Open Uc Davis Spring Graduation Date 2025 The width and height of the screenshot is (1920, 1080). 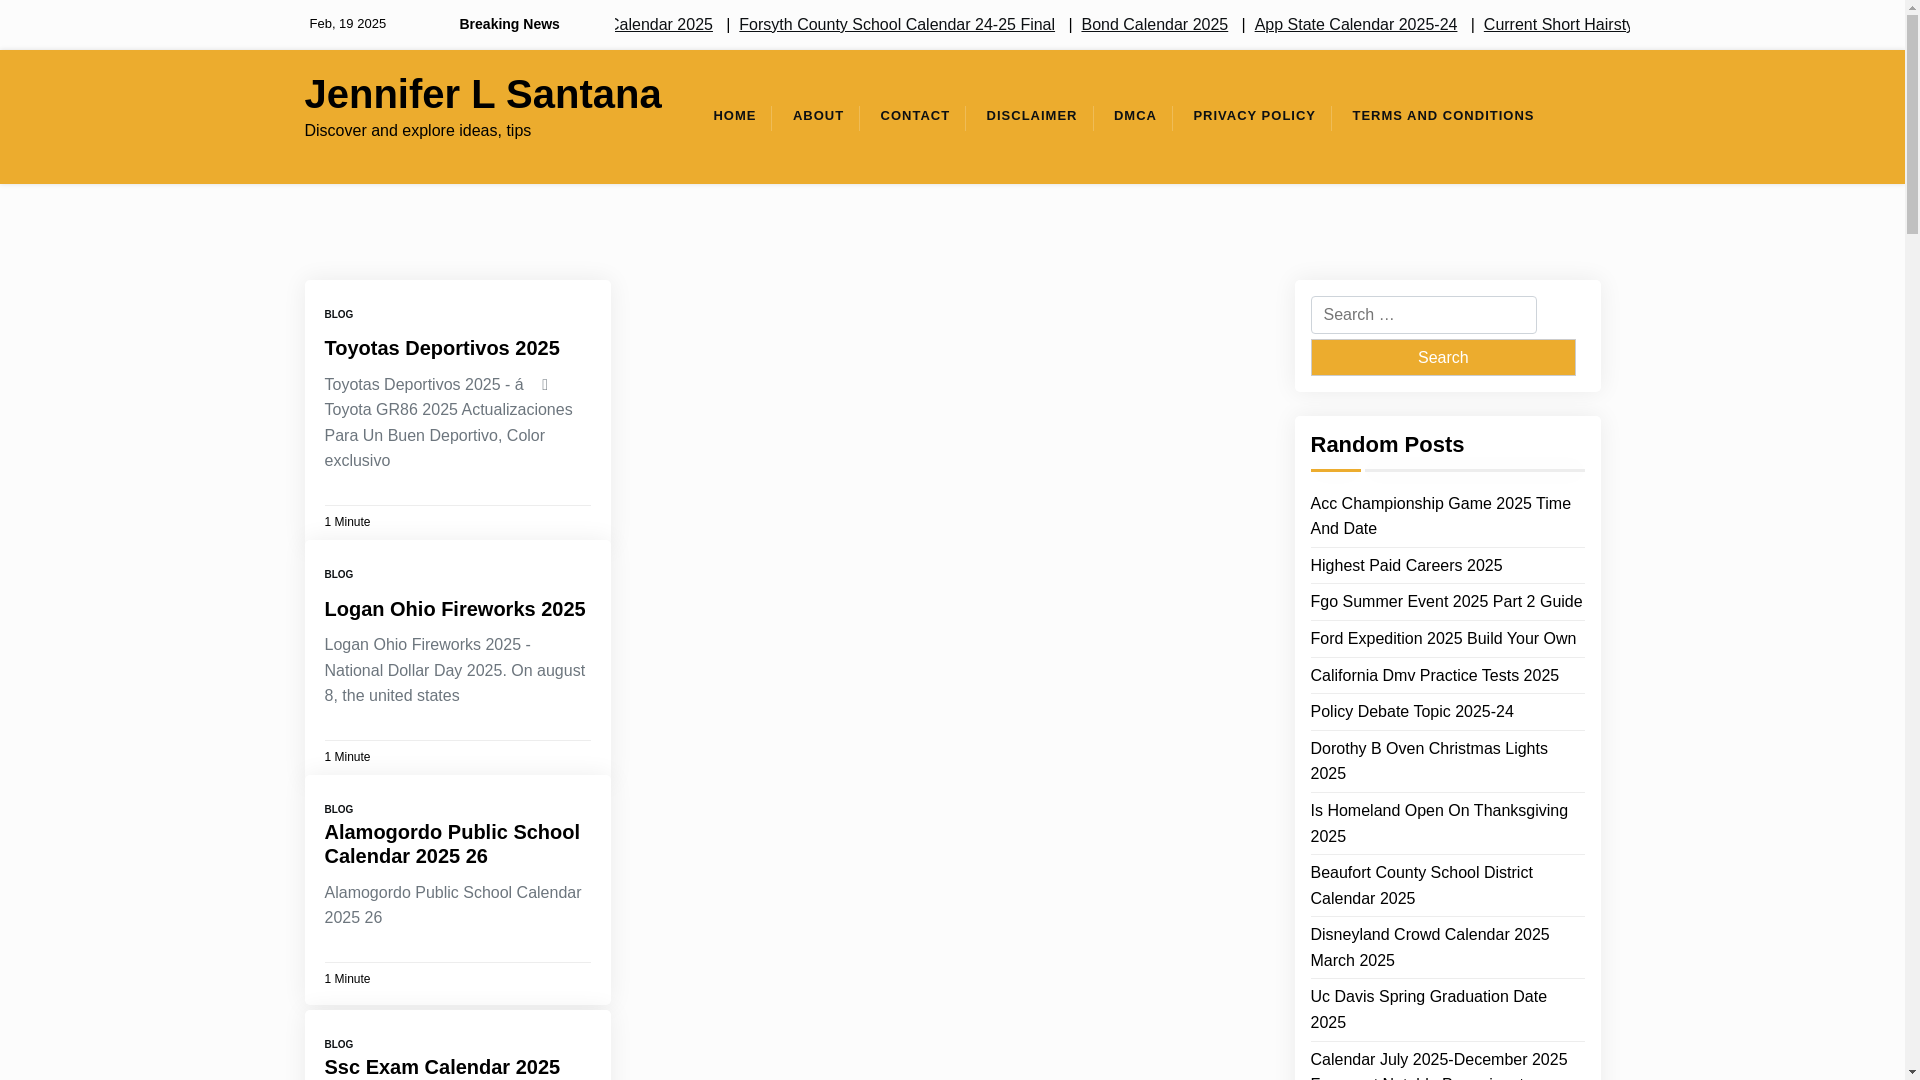coord(1428,1009)
